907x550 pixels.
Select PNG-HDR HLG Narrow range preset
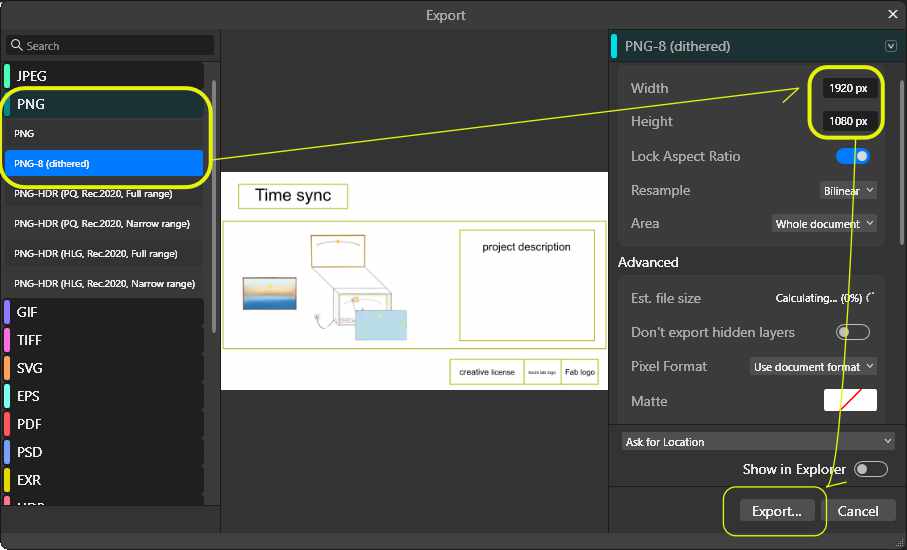(104, 284)
